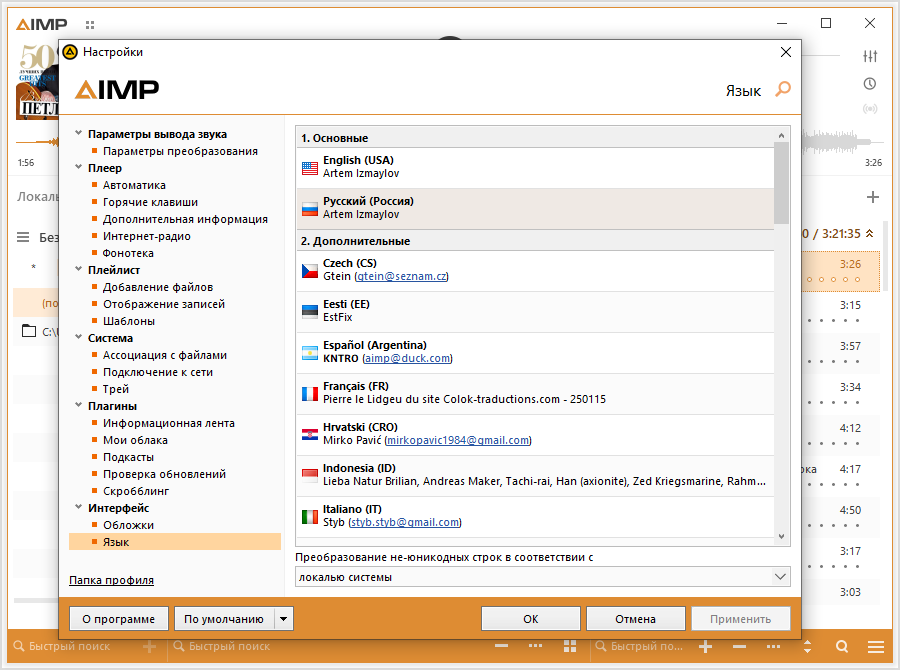Viewport: 900px width, 670px height.
Task: Open Дополнительная информация settings page
Action: pos(185,219)
